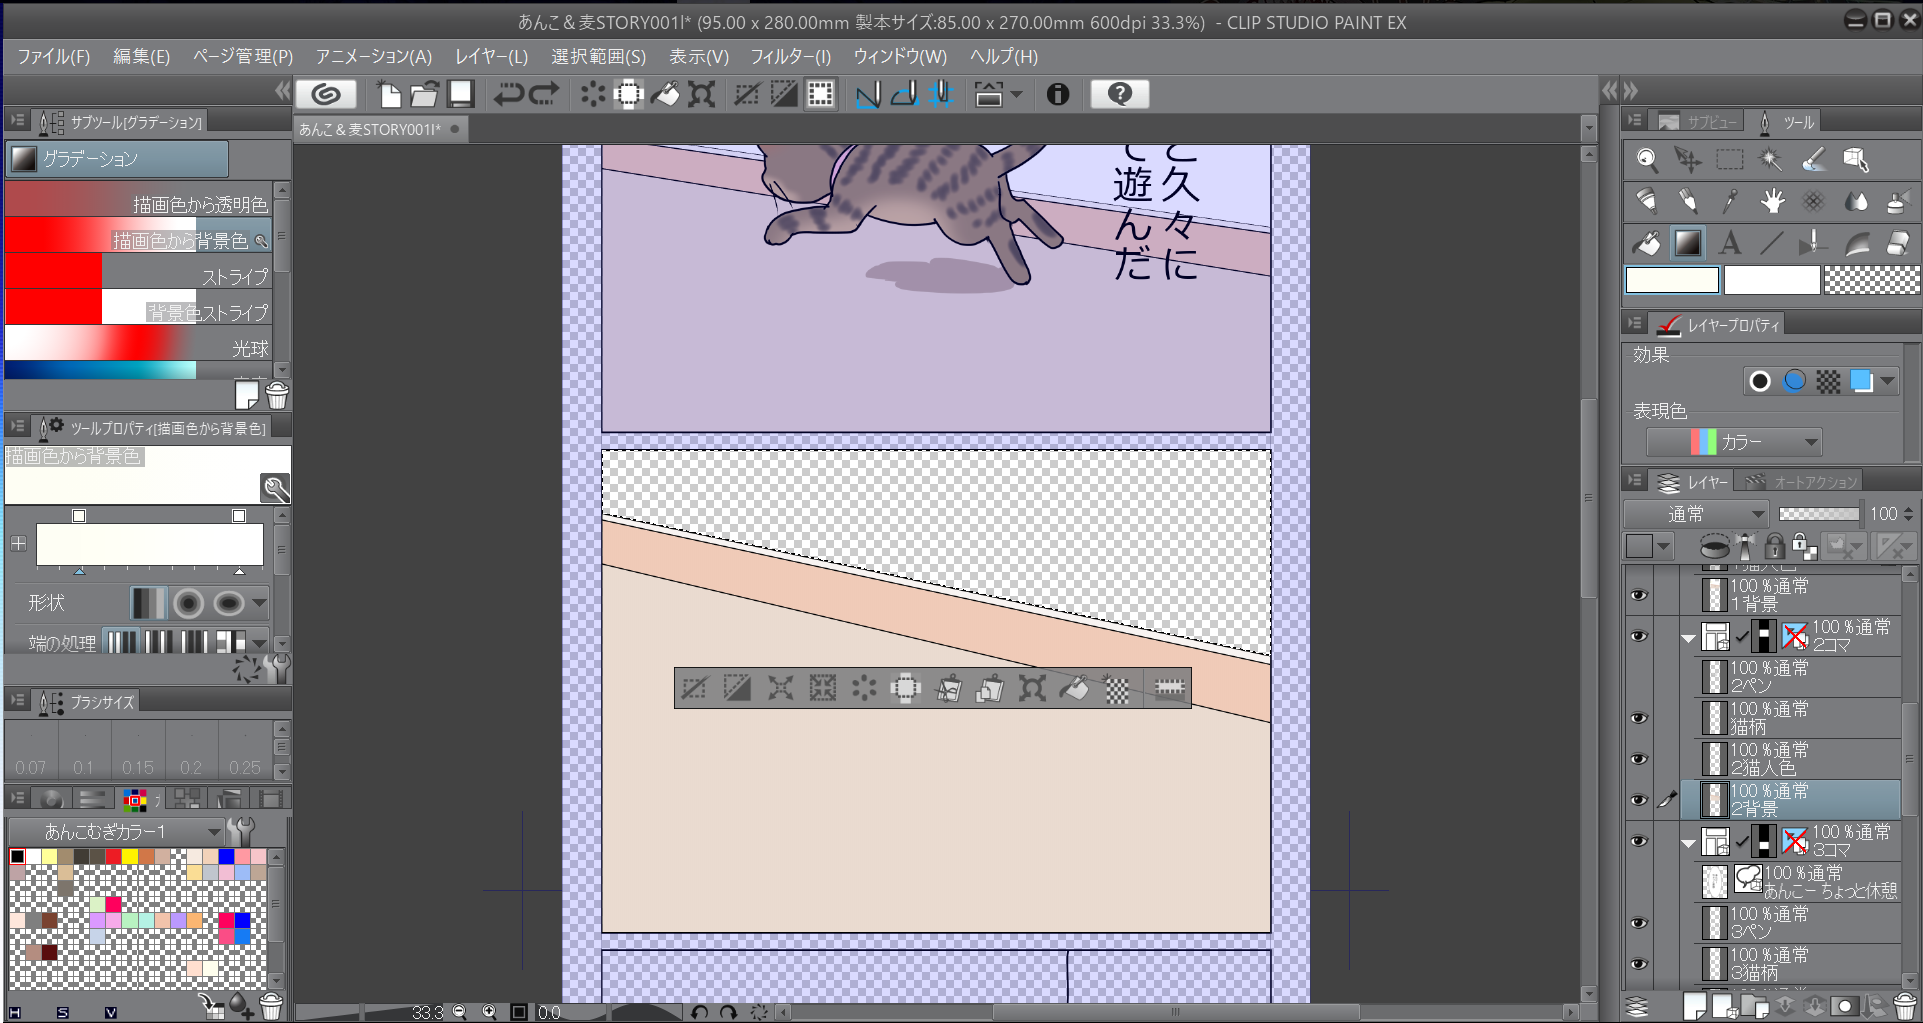This screenshot has width=1923, height=1023.
Task: Hide the 3コマ folder layer
Action: pyautogui.click(x=1638, y=841)
